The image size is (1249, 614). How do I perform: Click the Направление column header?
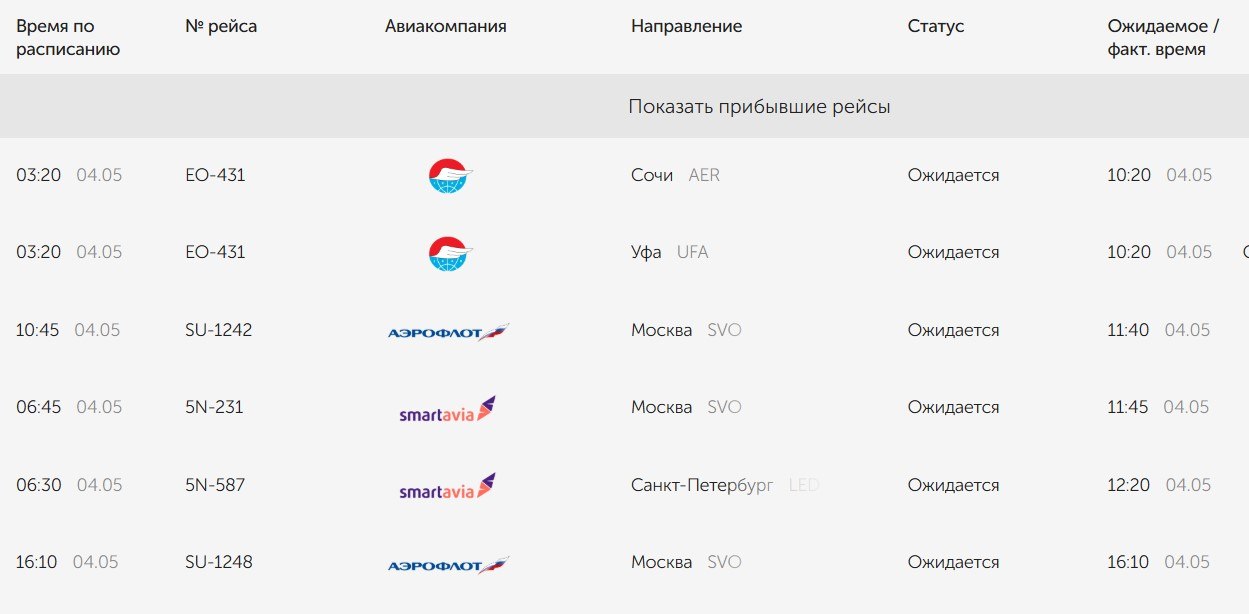686,27
